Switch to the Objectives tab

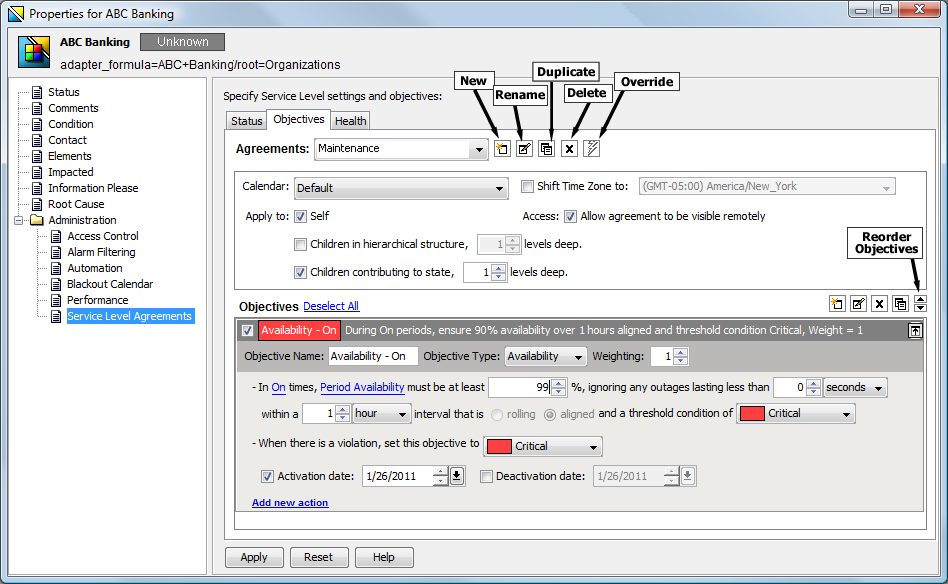pyautogui.click(x=299, y=119)
